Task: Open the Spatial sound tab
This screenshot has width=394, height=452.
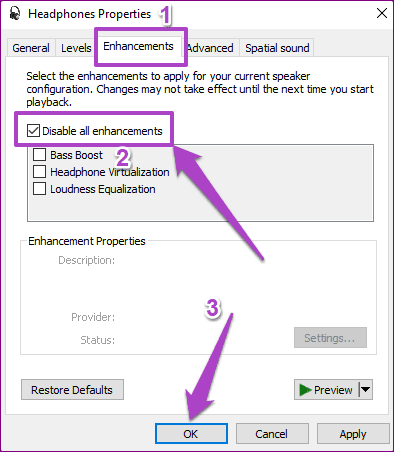Action: [x=277, y=48]
